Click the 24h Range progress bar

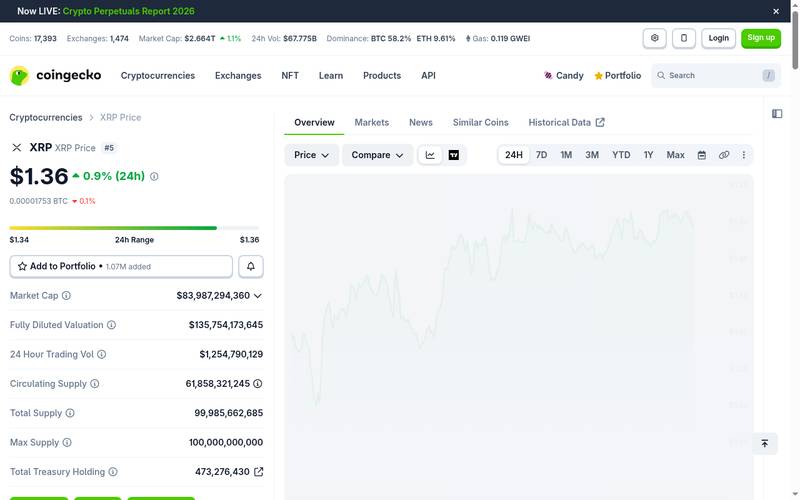(x=134, y=228)
